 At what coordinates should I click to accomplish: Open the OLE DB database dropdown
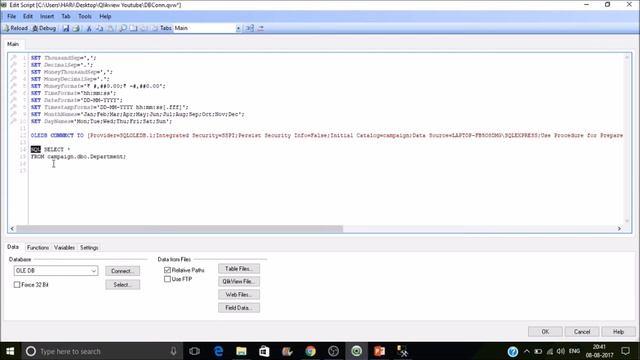(56, 271)
